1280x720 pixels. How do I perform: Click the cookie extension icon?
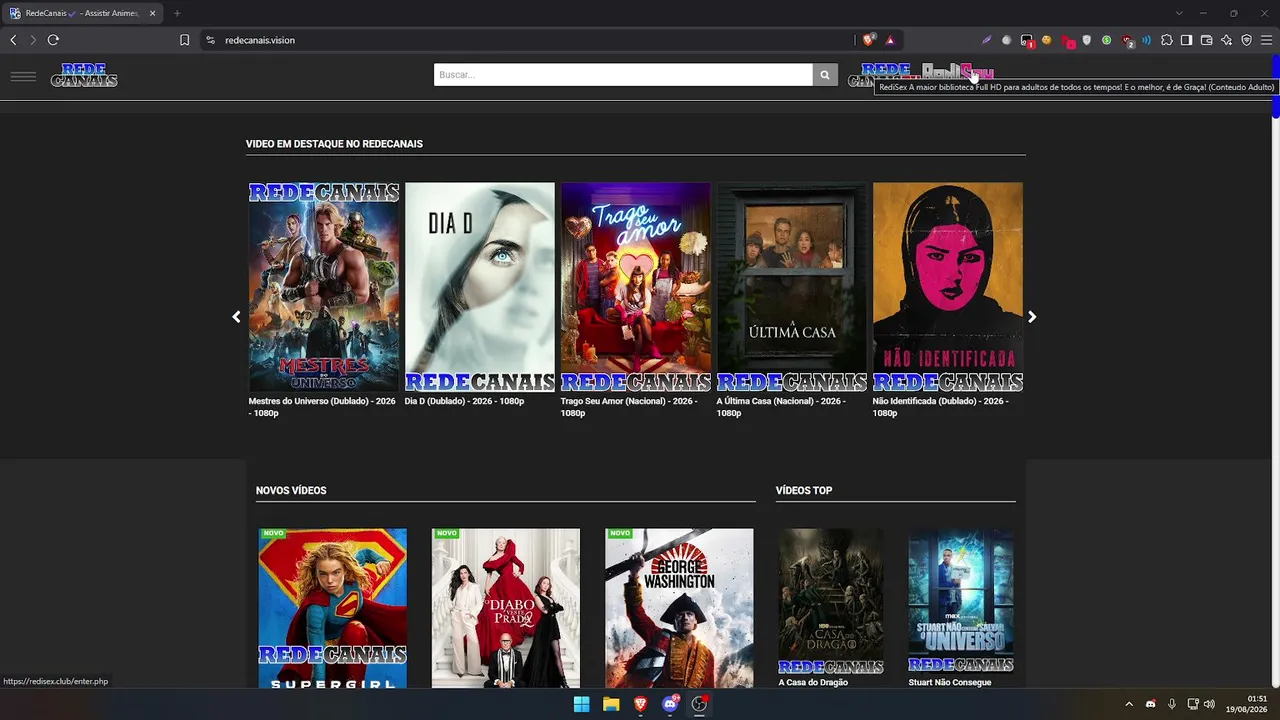(x=1046, y=40)
